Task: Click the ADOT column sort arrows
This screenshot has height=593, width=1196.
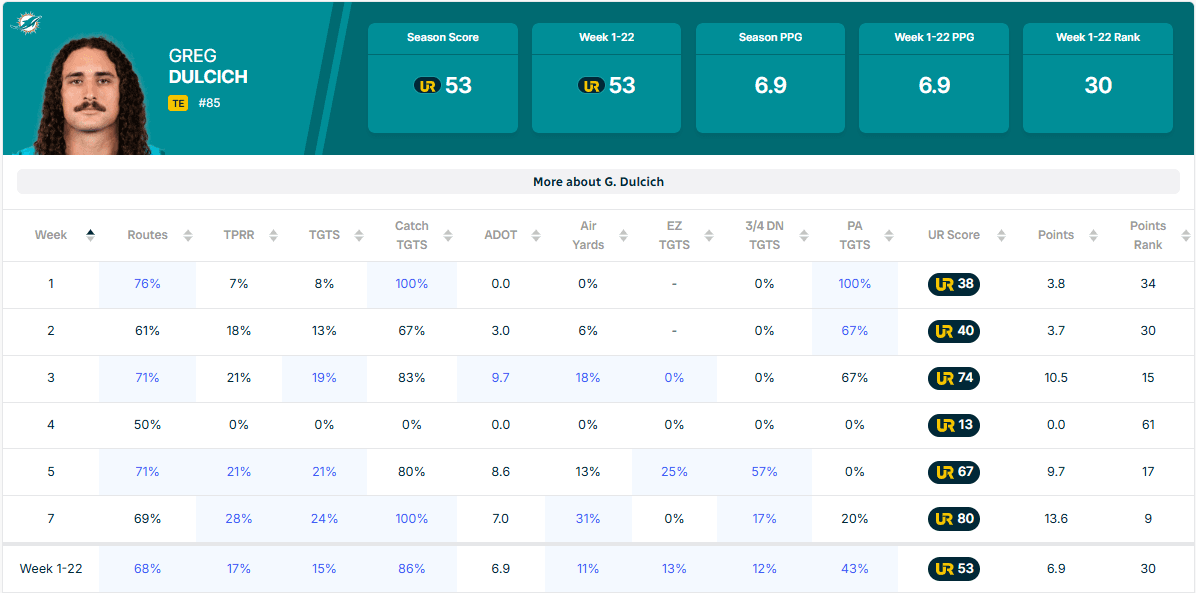Action: point(536,235)
